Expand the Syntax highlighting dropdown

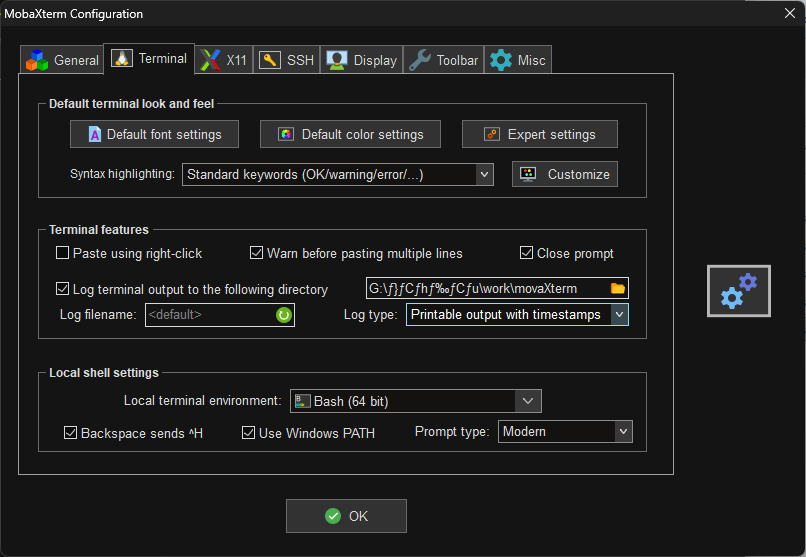(484, 174)
